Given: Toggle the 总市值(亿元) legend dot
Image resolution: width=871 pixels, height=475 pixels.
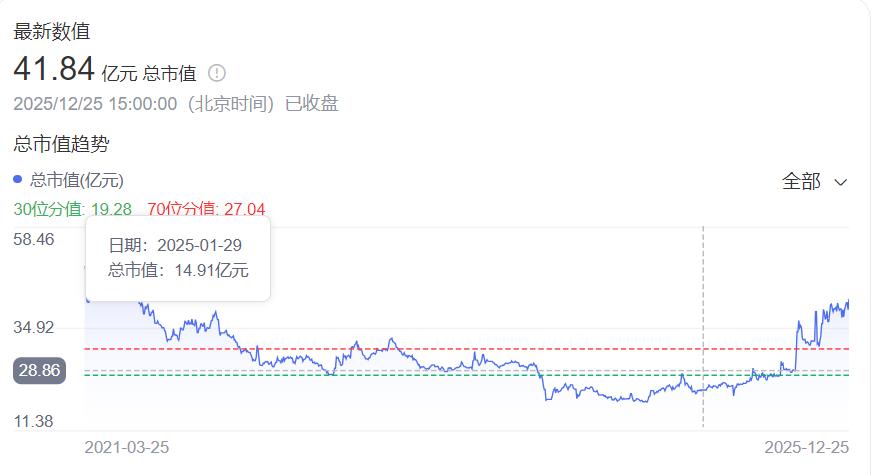Looking at the screenshot, I should tap(17, 180).
